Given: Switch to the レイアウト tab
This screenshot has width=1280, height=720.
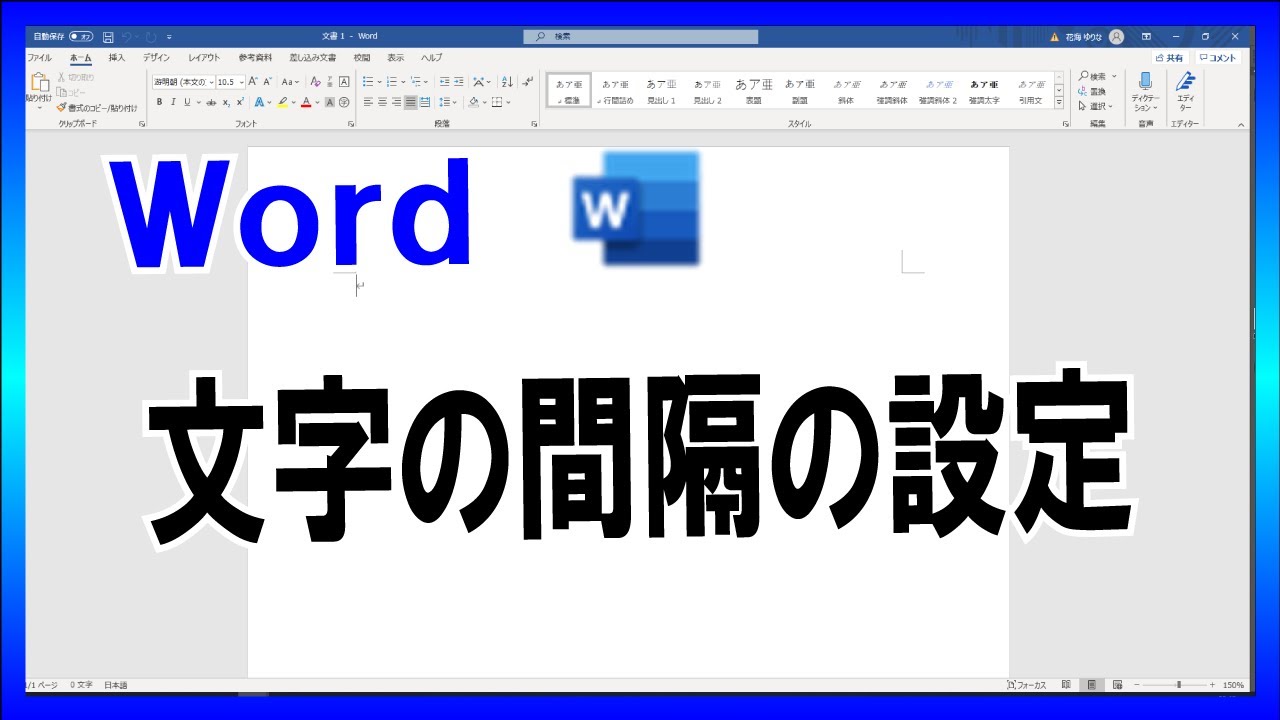Looking at the screenshot, I should [x=204, y=58].
